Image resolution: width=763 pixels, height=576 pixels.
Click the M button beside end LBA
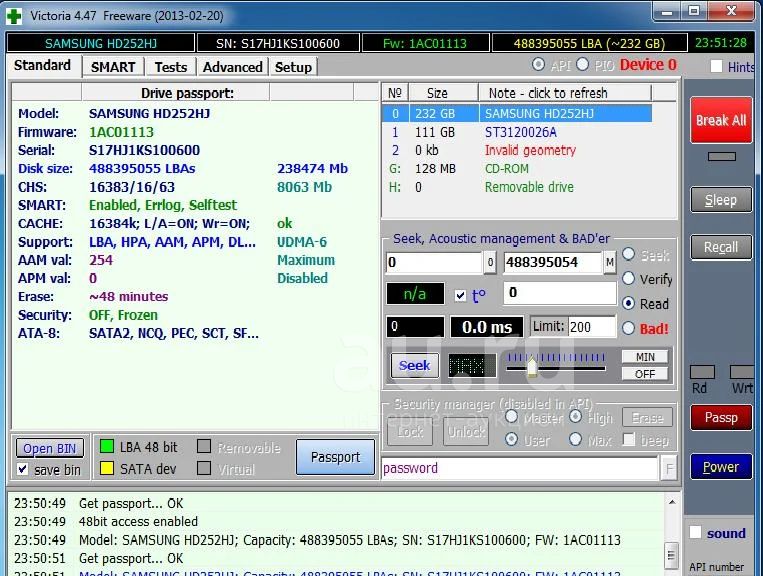(x=610, y=263)
